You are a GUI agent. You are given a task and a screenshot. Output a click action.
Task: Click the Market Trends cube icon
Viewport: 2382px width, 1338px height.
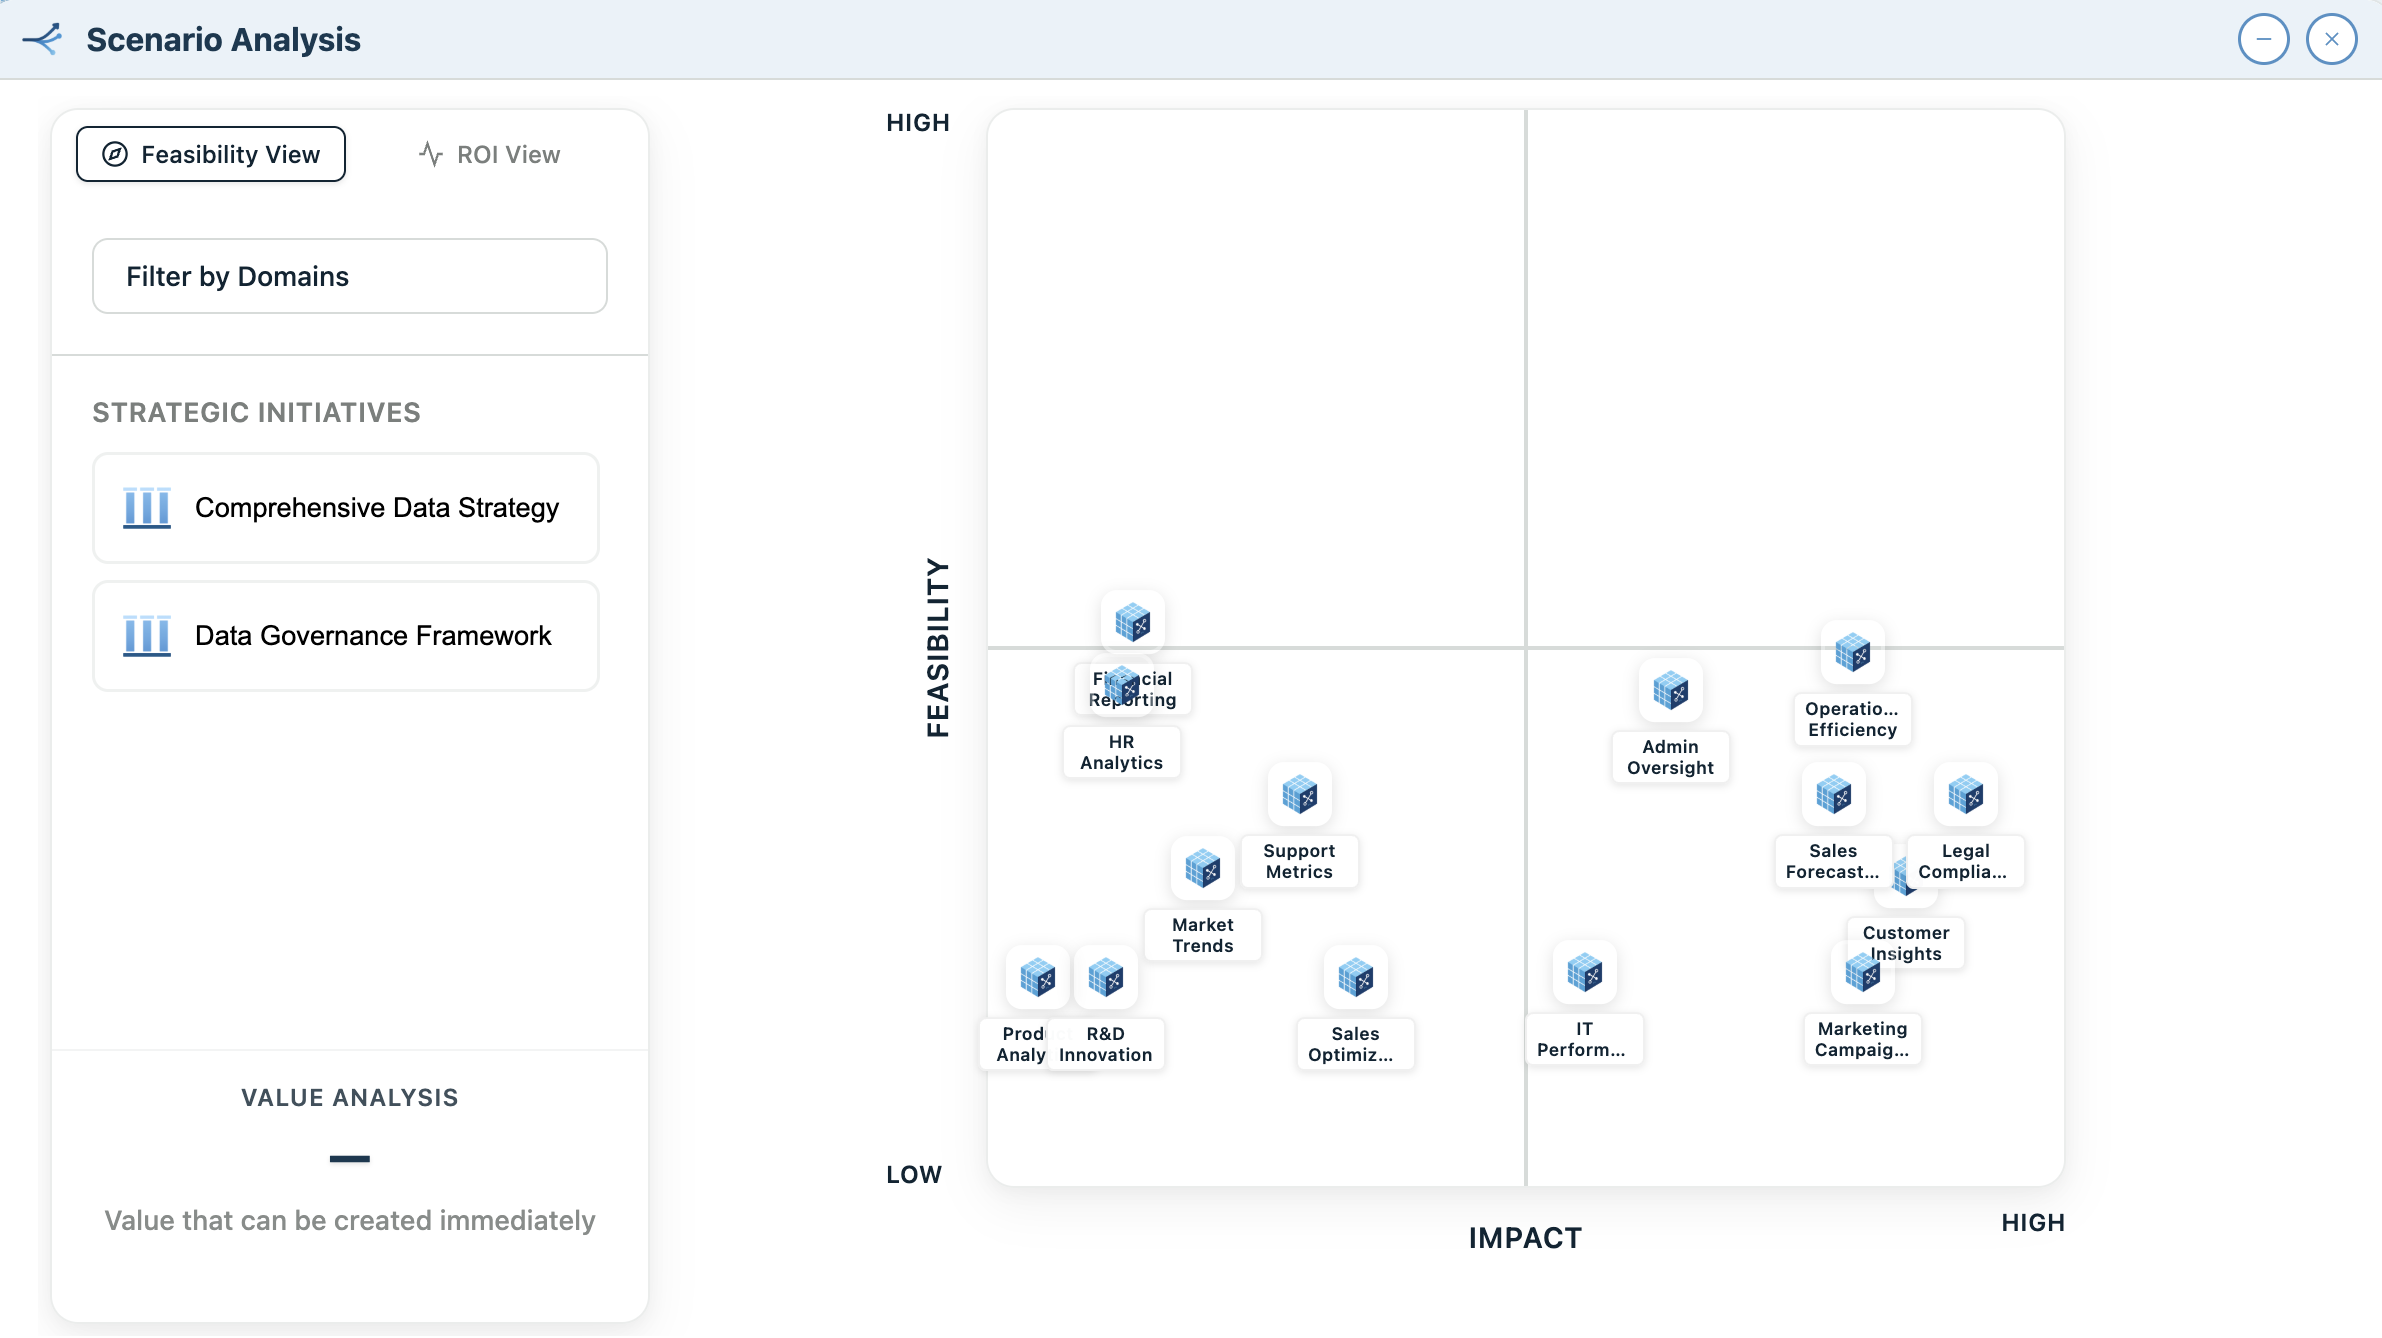point(1203,869)
